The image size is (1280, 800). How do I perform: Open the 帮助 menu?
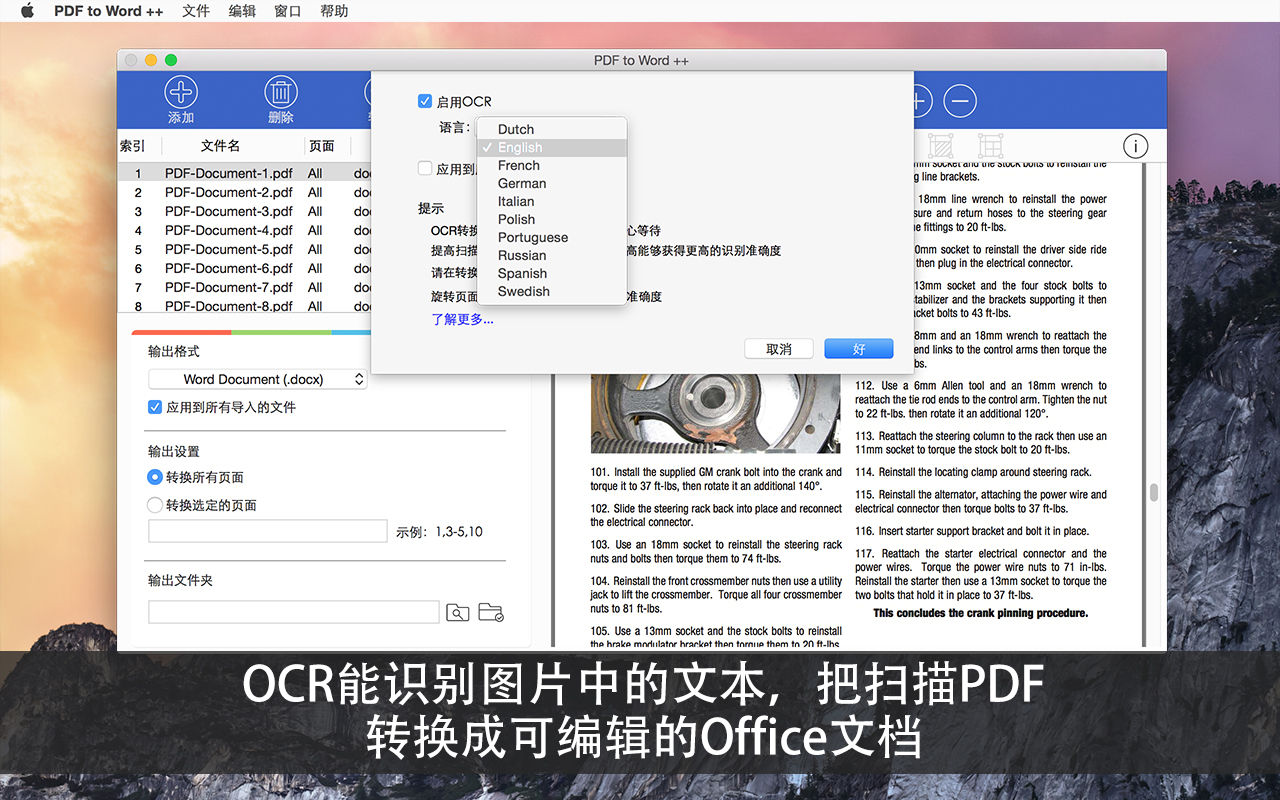[334, 11]
